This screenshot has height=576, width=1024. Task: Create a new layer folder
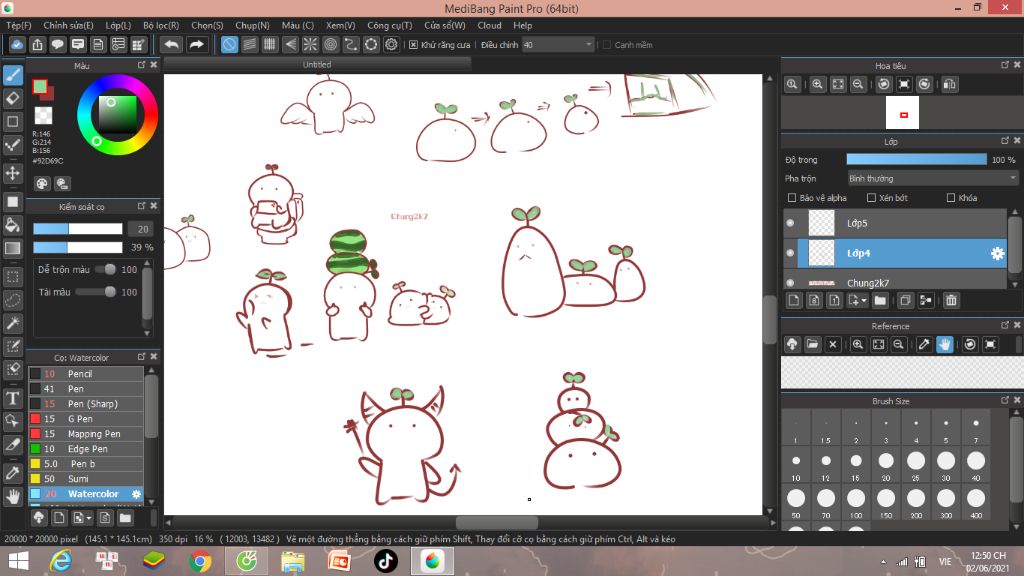[880, 300]
